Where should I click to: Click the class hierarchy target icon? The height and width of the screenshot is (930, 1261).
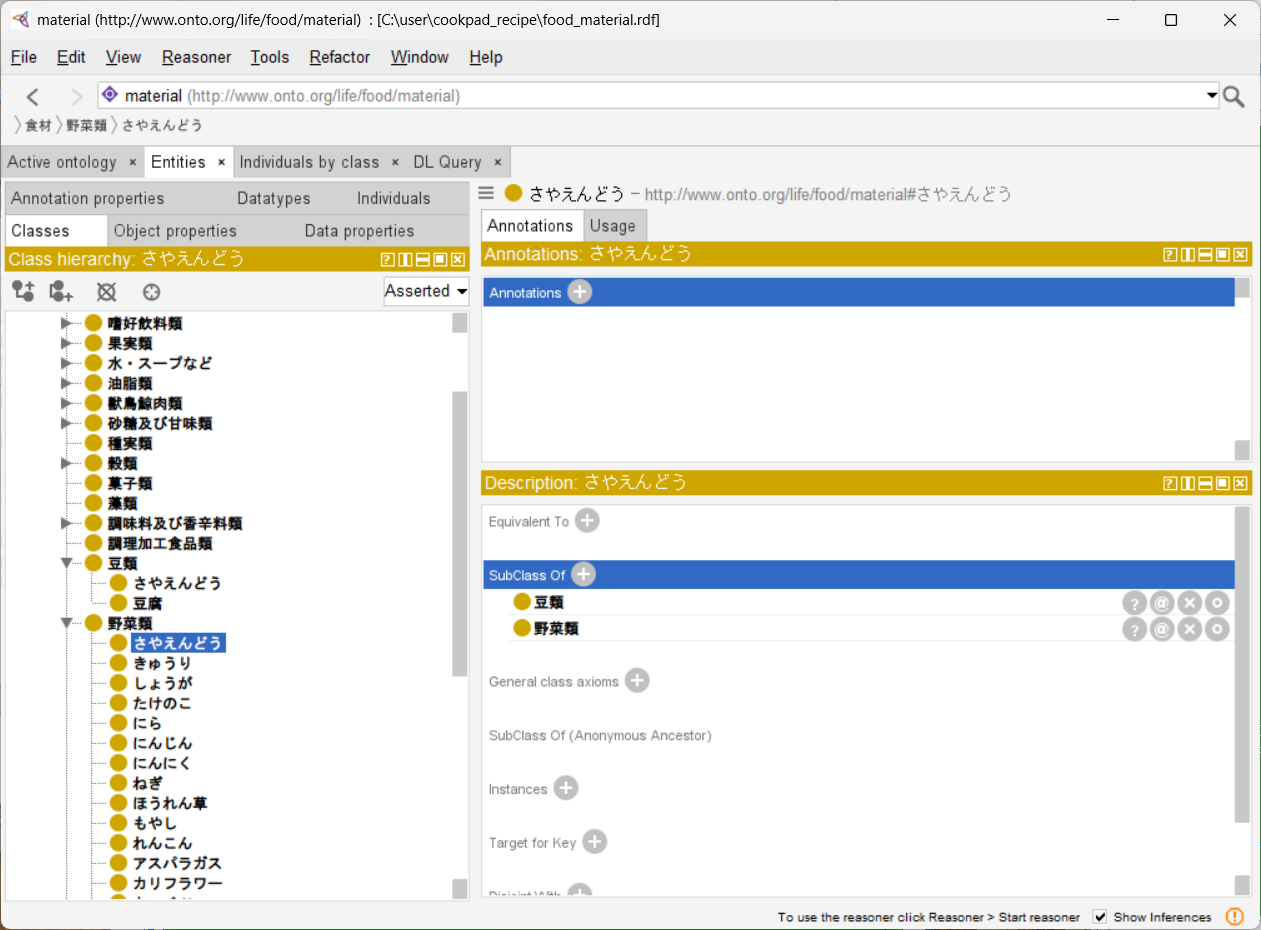(x=151, y=292)
